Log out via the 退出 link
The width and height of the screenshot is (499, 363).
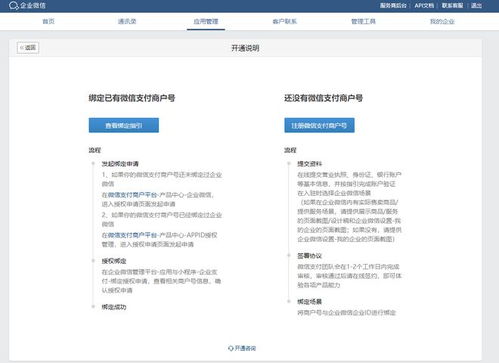(x=476, y=6)
